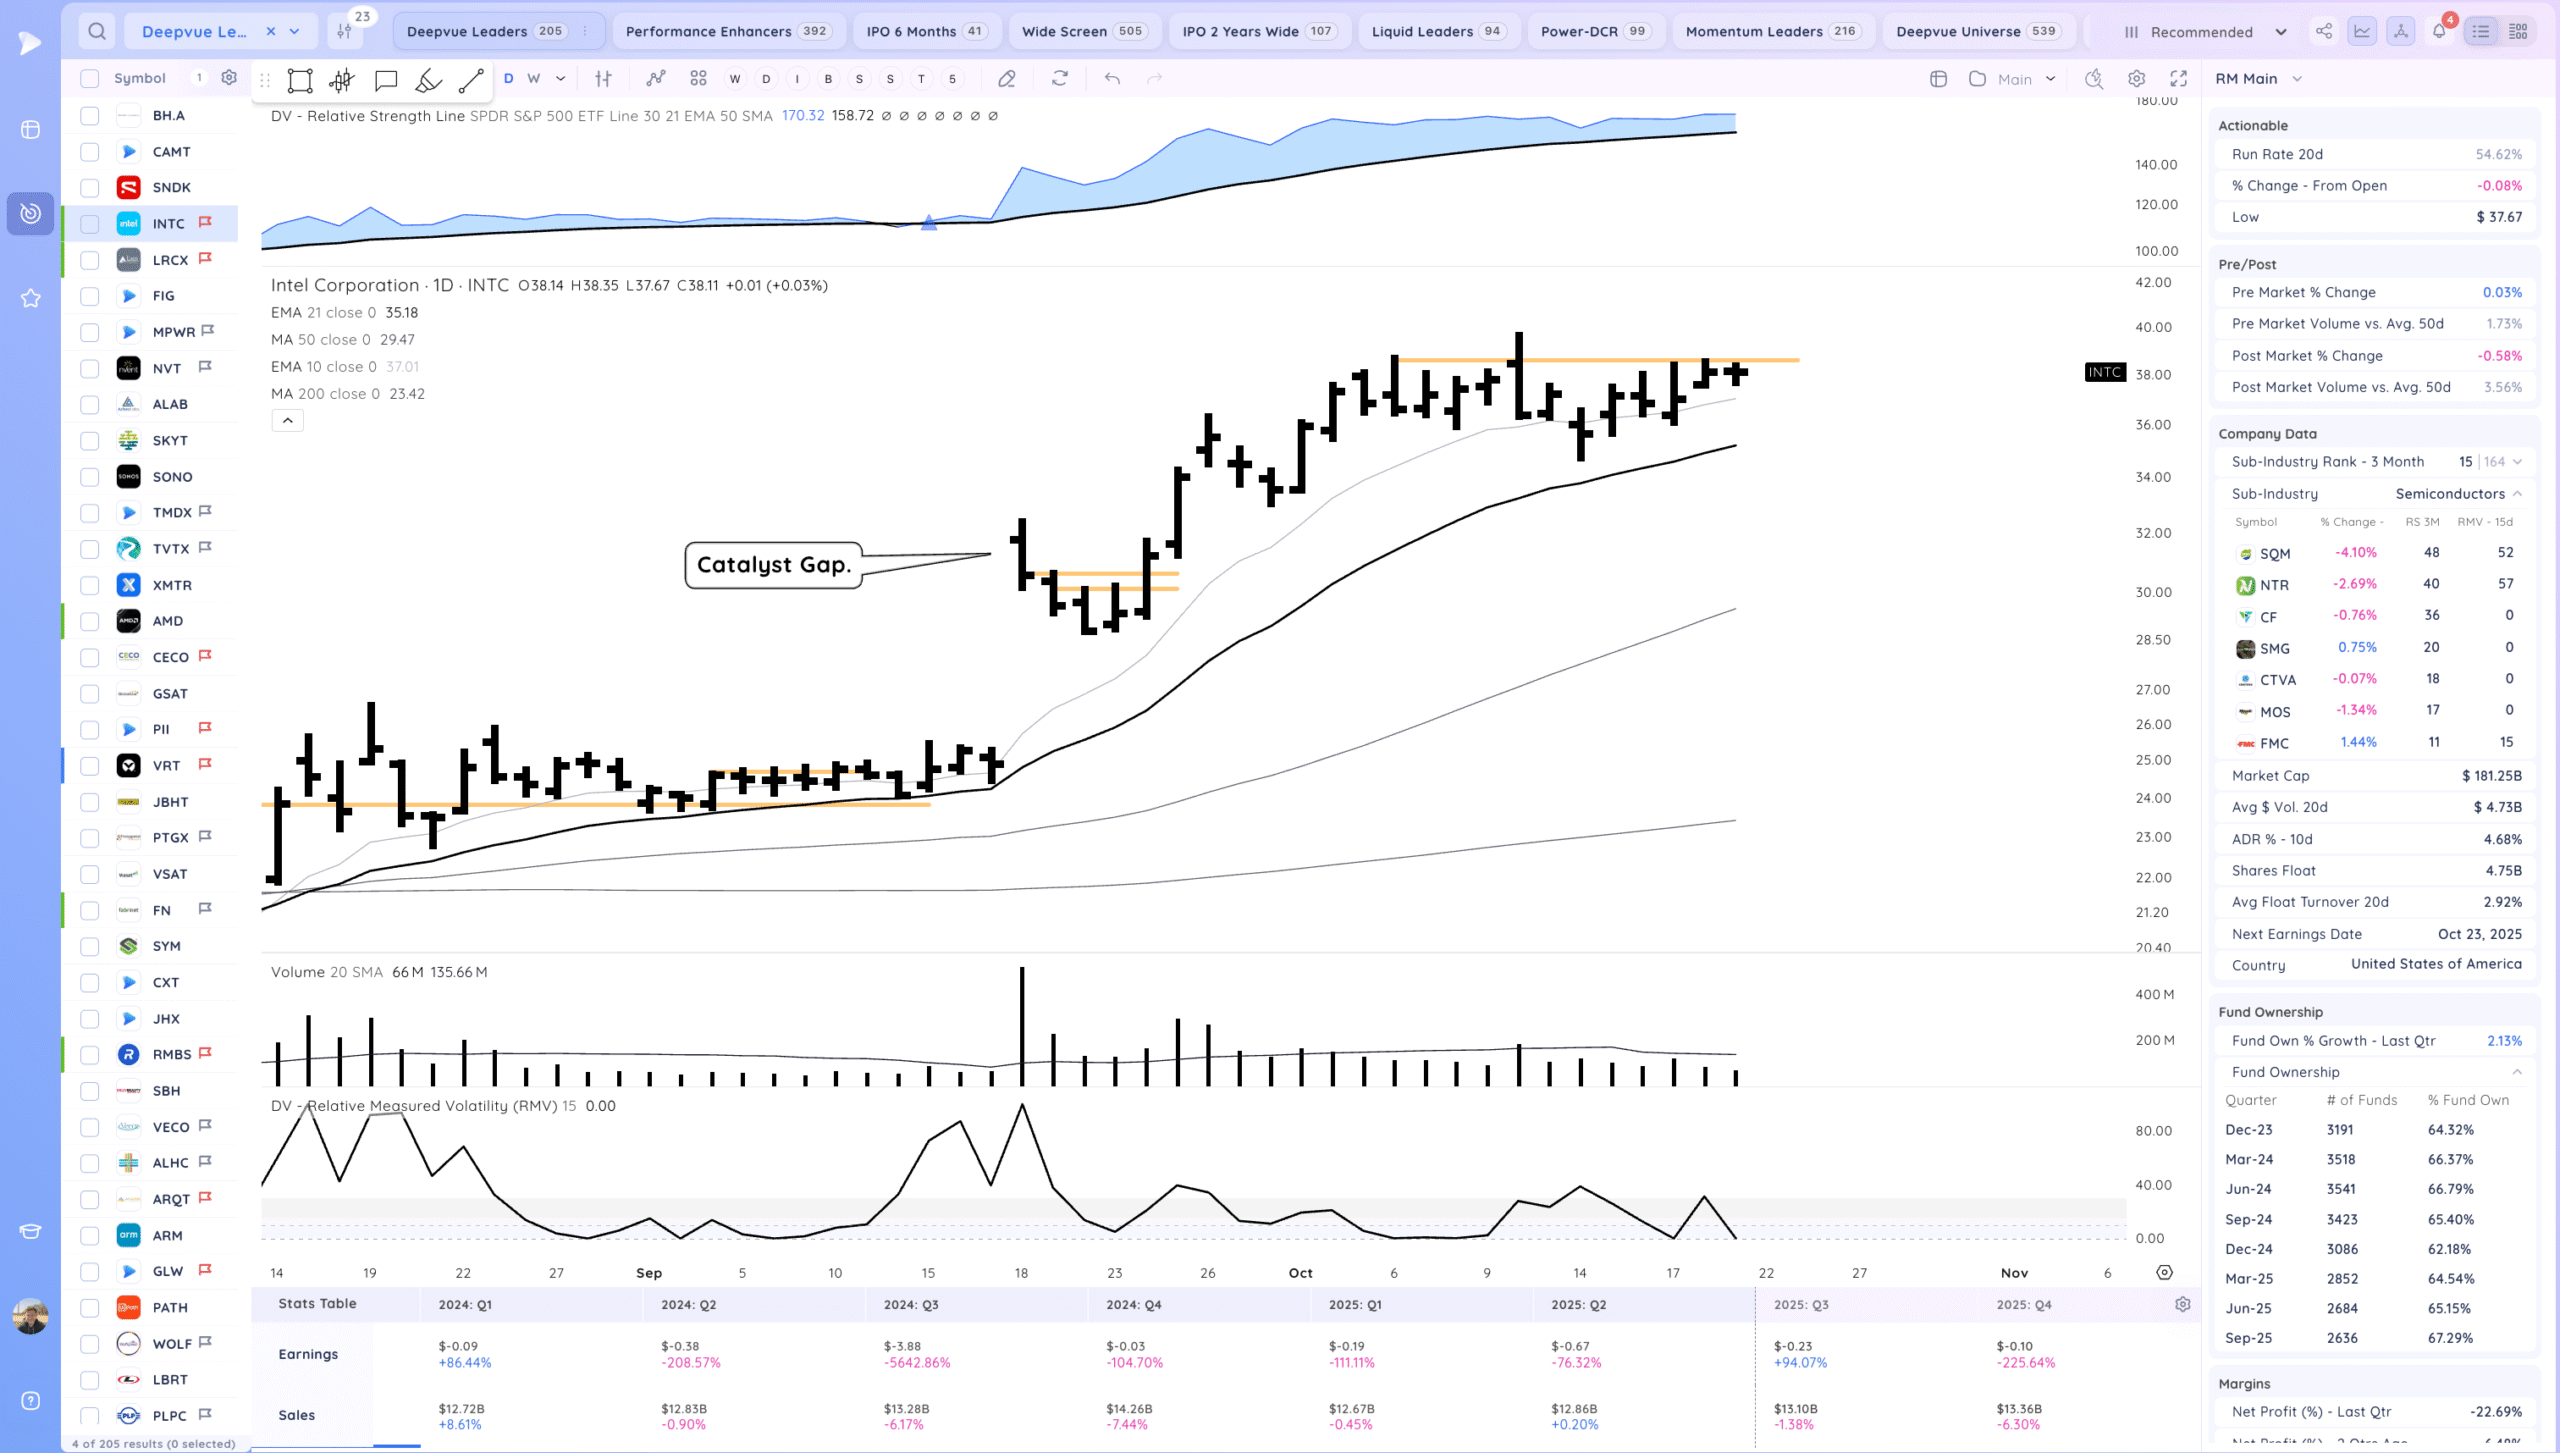This screenshot has height=1453, width=2560.
Task: Select NVT in the watchlist
Action: point(167,369)
